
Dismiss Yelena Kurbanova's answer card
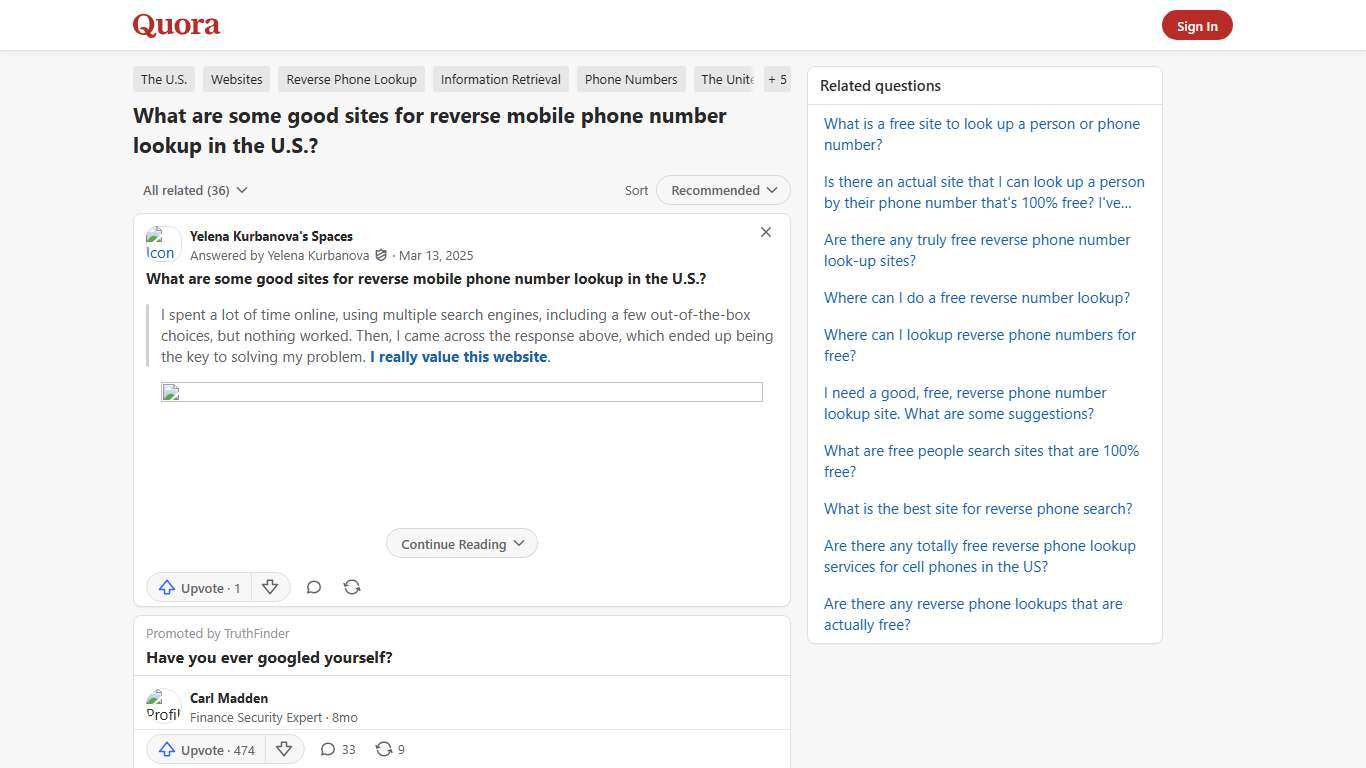pos(765,232)
